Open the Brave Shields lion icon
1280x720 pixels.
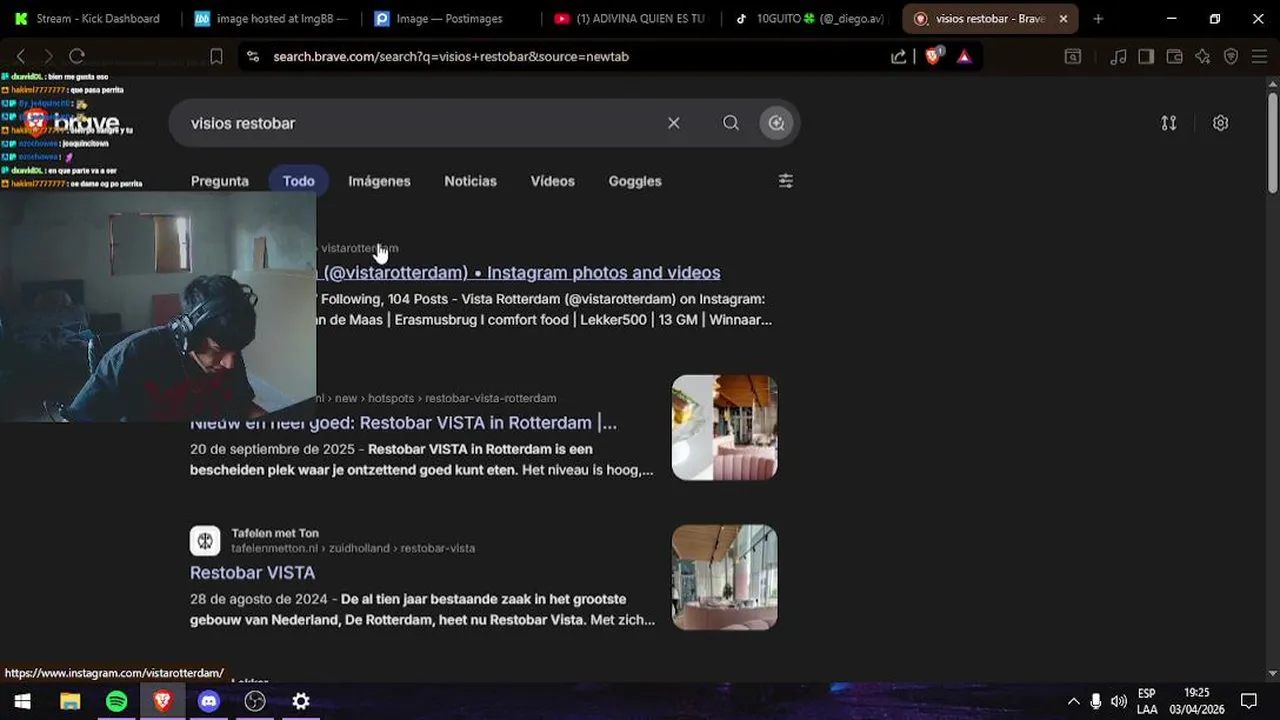tap(933, 57)
